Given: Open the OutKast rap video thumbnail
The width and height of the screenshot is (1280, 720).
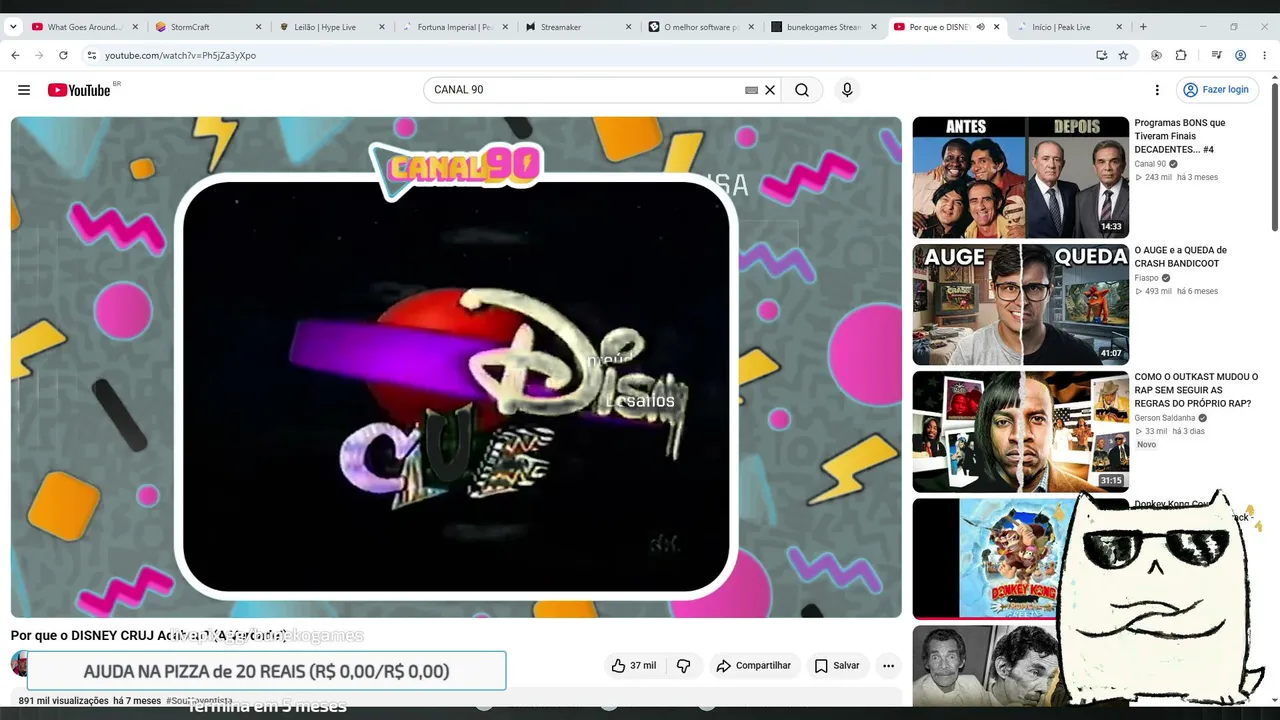Looking at the screenshot, I should click(x=1020, y=431).
